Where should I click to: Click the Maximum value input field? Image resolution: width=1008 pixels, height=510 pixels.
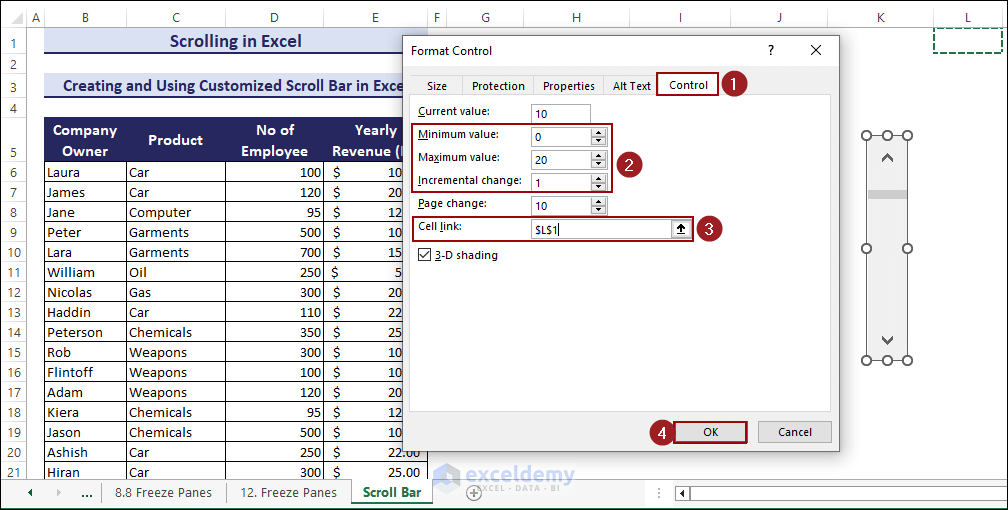point(561,159)
